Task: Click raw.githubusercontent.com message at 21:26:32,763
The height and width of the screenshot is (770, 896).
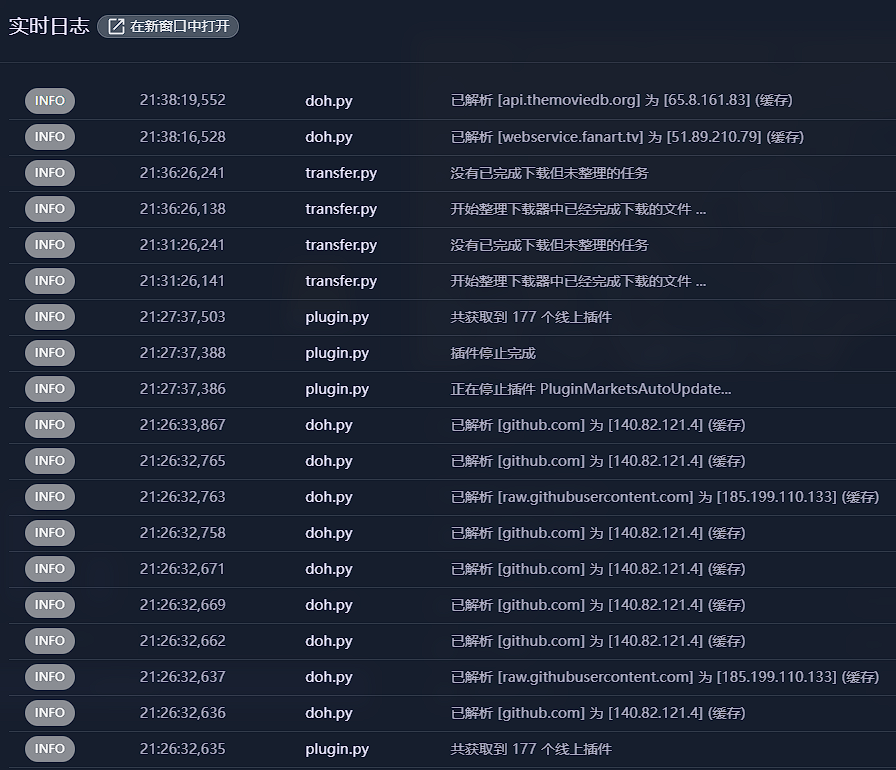Action: 665,497
